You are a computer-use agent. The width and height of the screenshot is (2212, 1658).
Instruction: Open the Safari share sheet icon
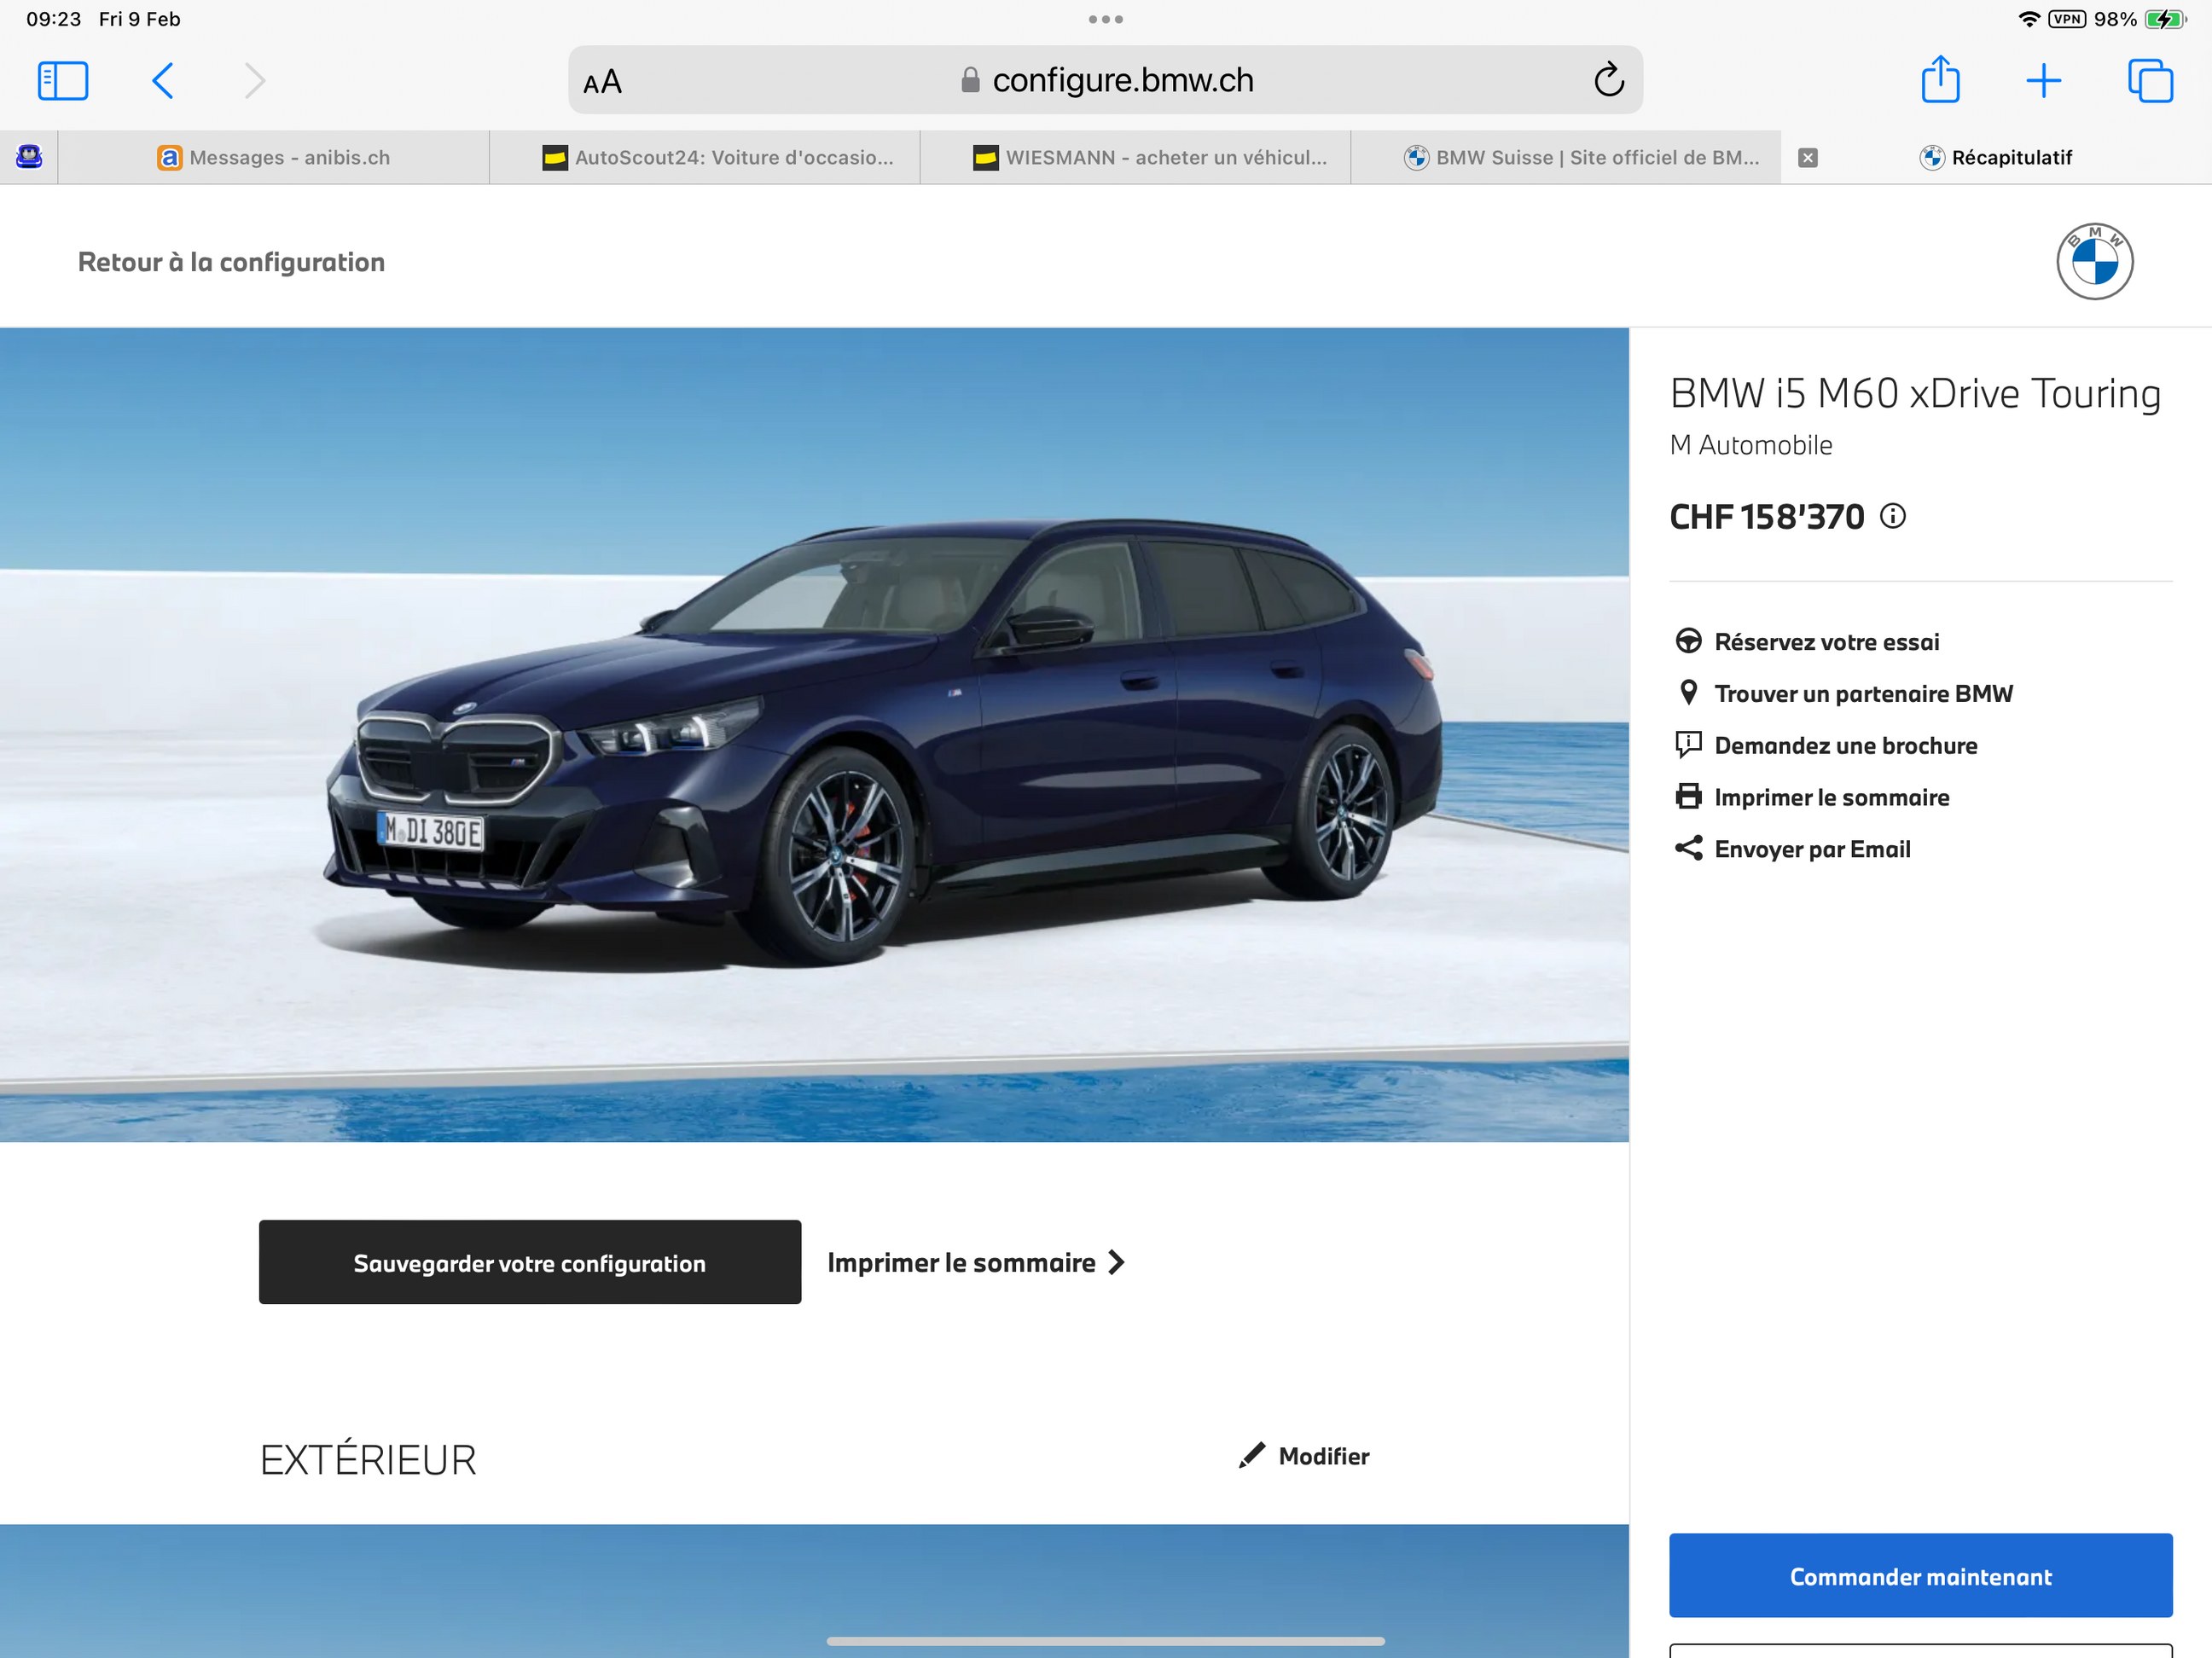click(1940, 79)
